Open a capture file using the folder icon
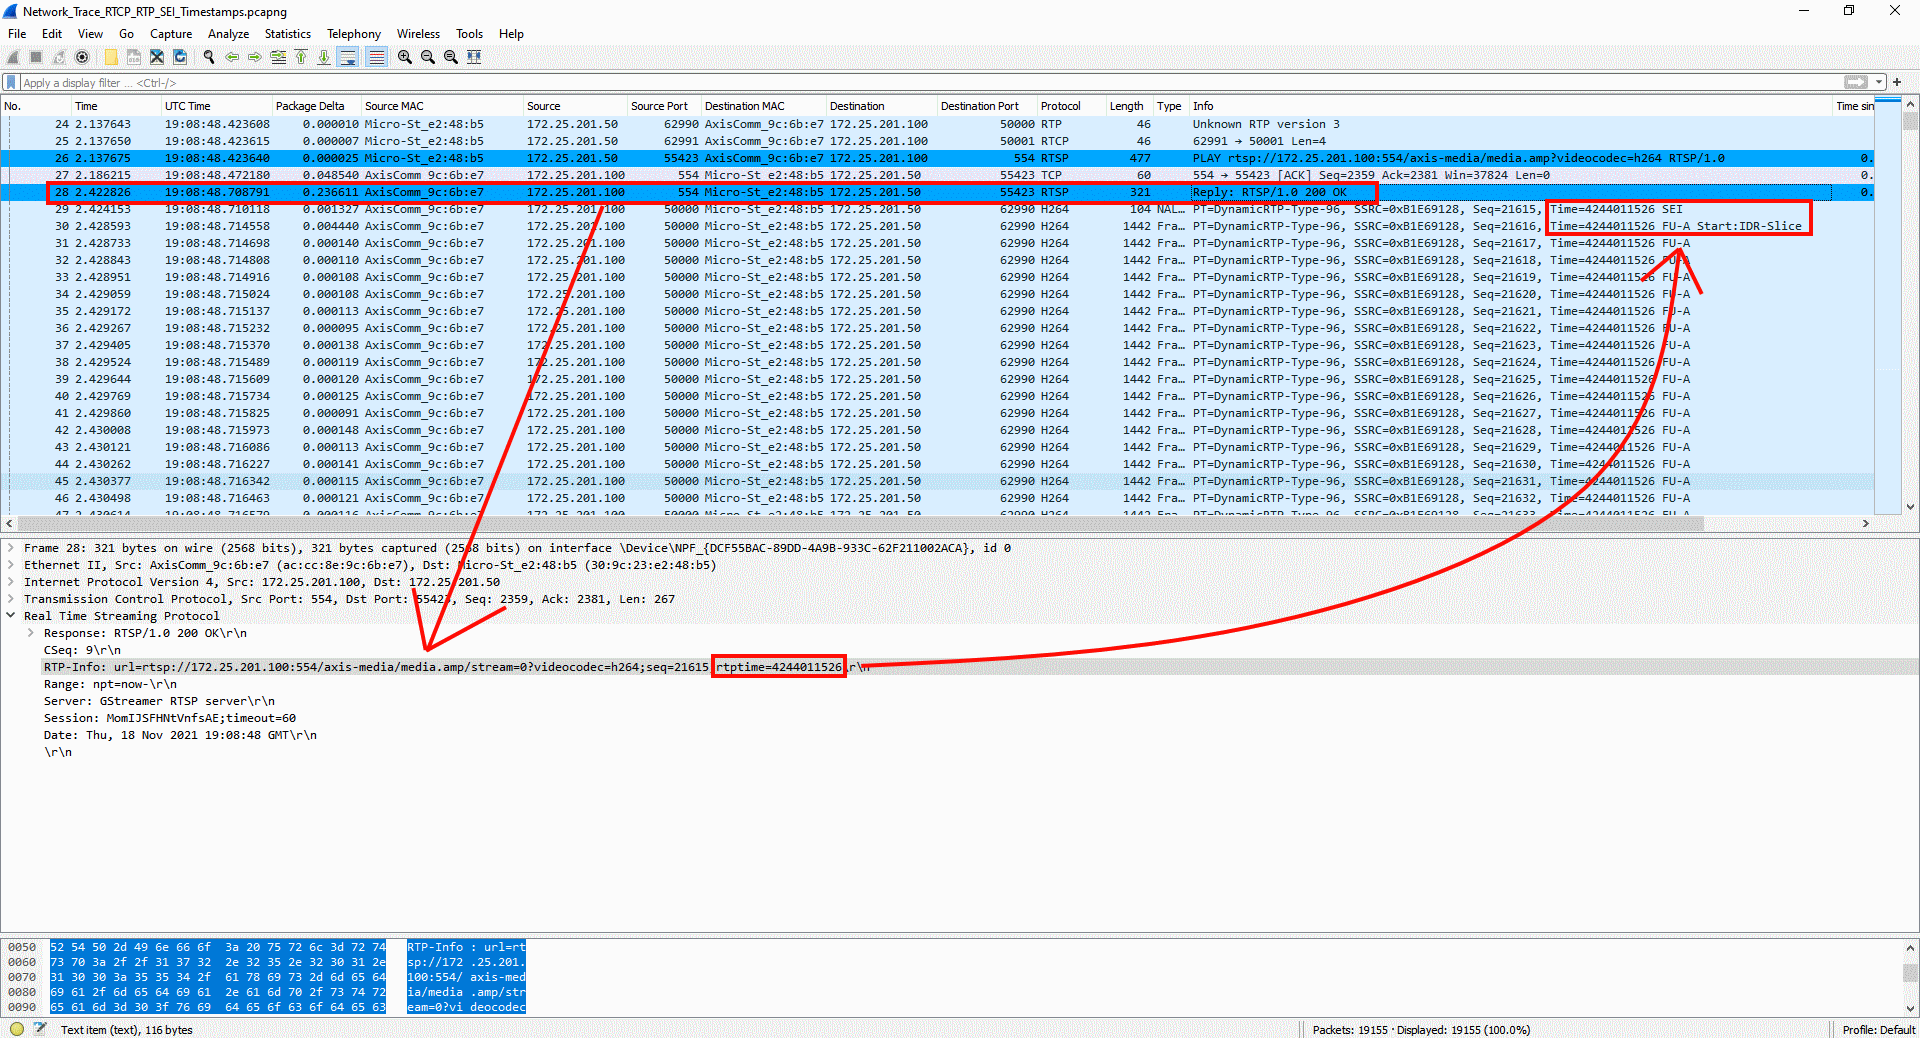Image resolution: width=1920 pixels, height=1038 pixels. click(111, 57)
